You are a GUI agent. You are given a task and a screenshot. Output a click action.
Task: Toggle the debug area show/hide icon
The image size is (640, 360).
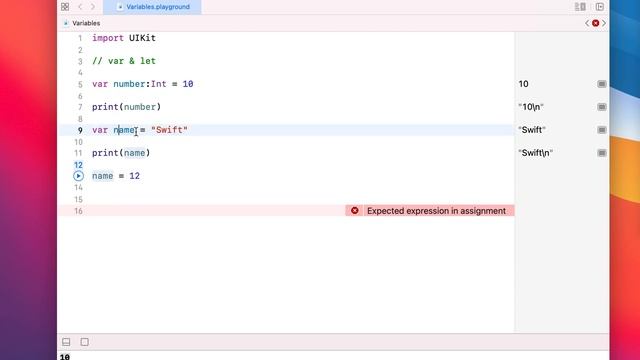pos(66,342)
